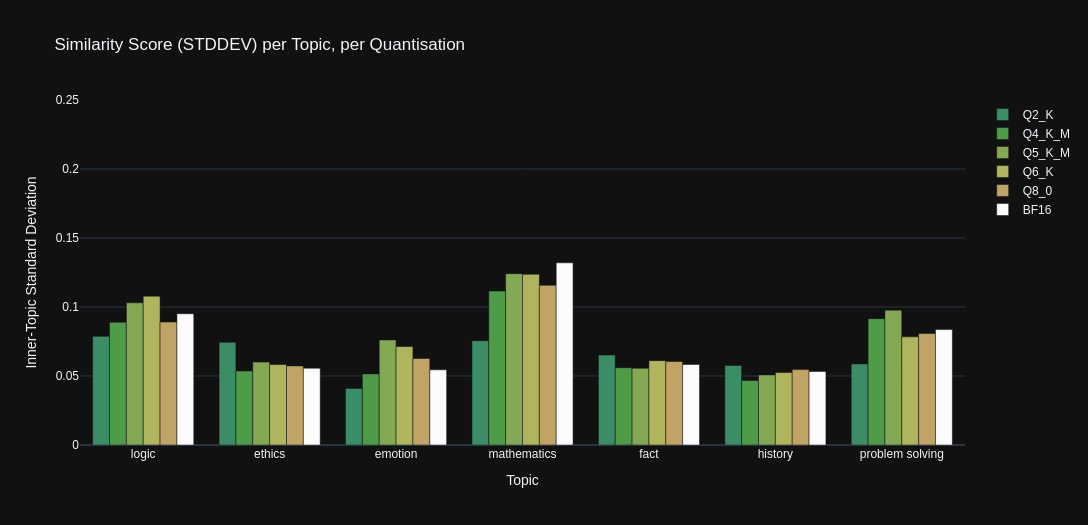Click the 'ethics' x-axis label
The image size is (1088, 525).
click(x=269, y=454)
